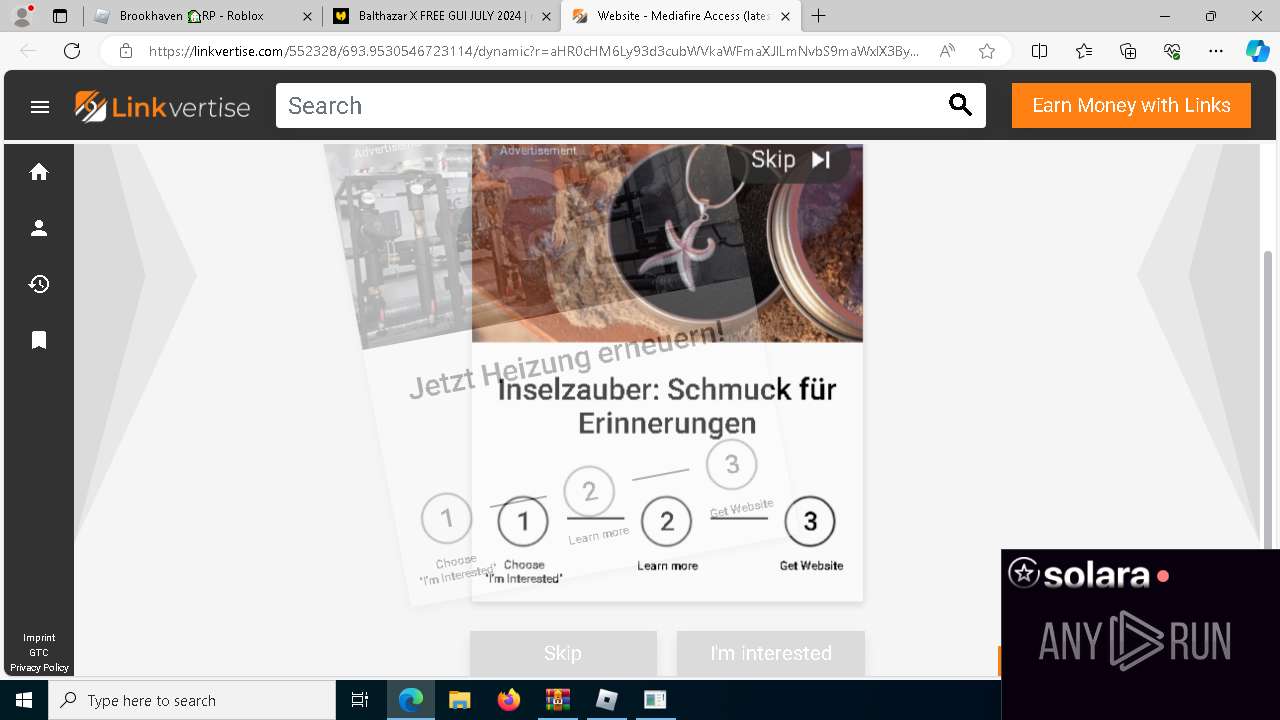Close the Mediafire Access tab

pyautogui.click(x=785, y=16)
